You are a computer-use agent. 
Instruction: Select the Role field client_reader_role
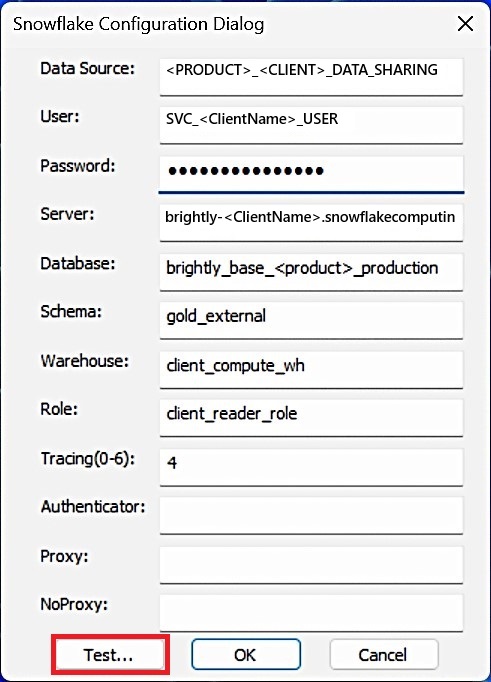coord(311,418)
